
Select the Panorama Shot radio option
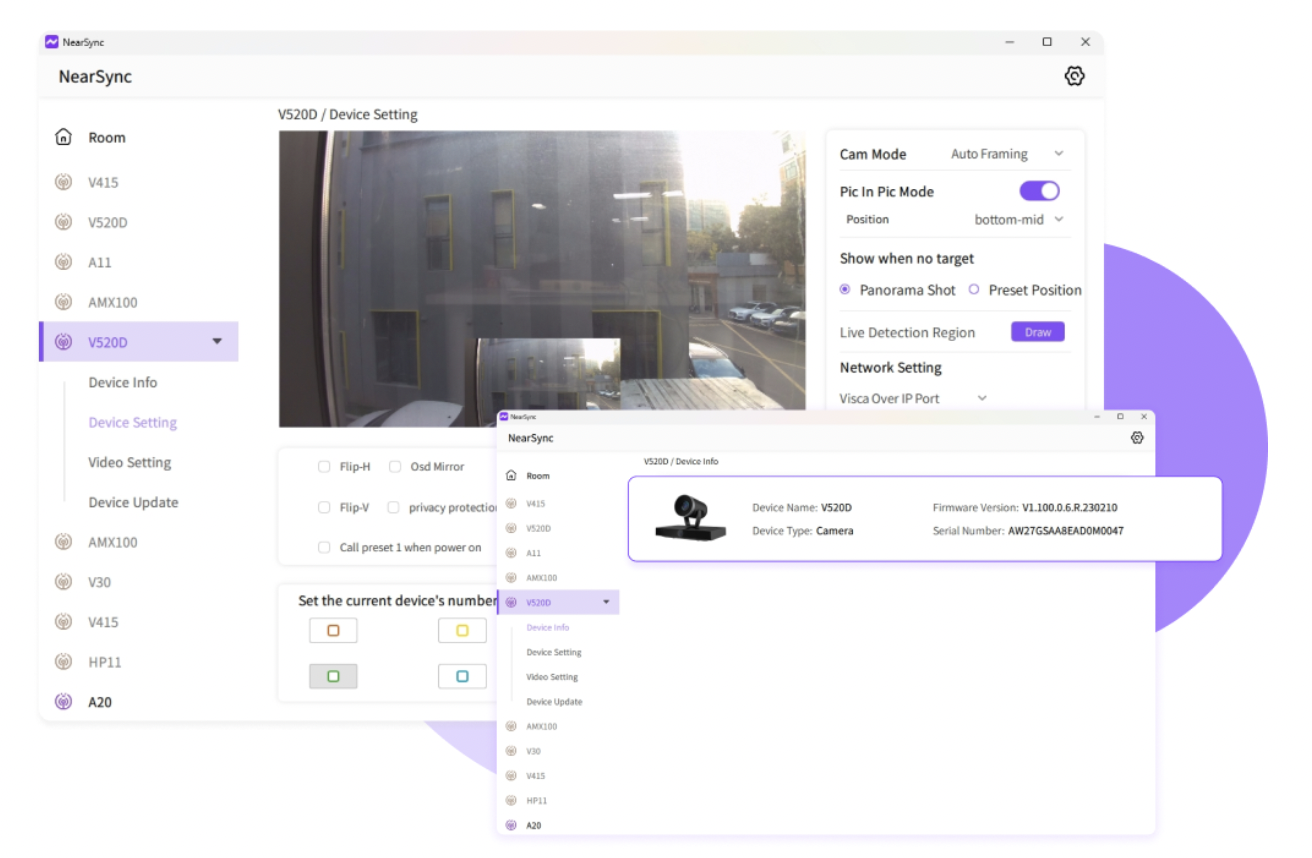(845, 290)
